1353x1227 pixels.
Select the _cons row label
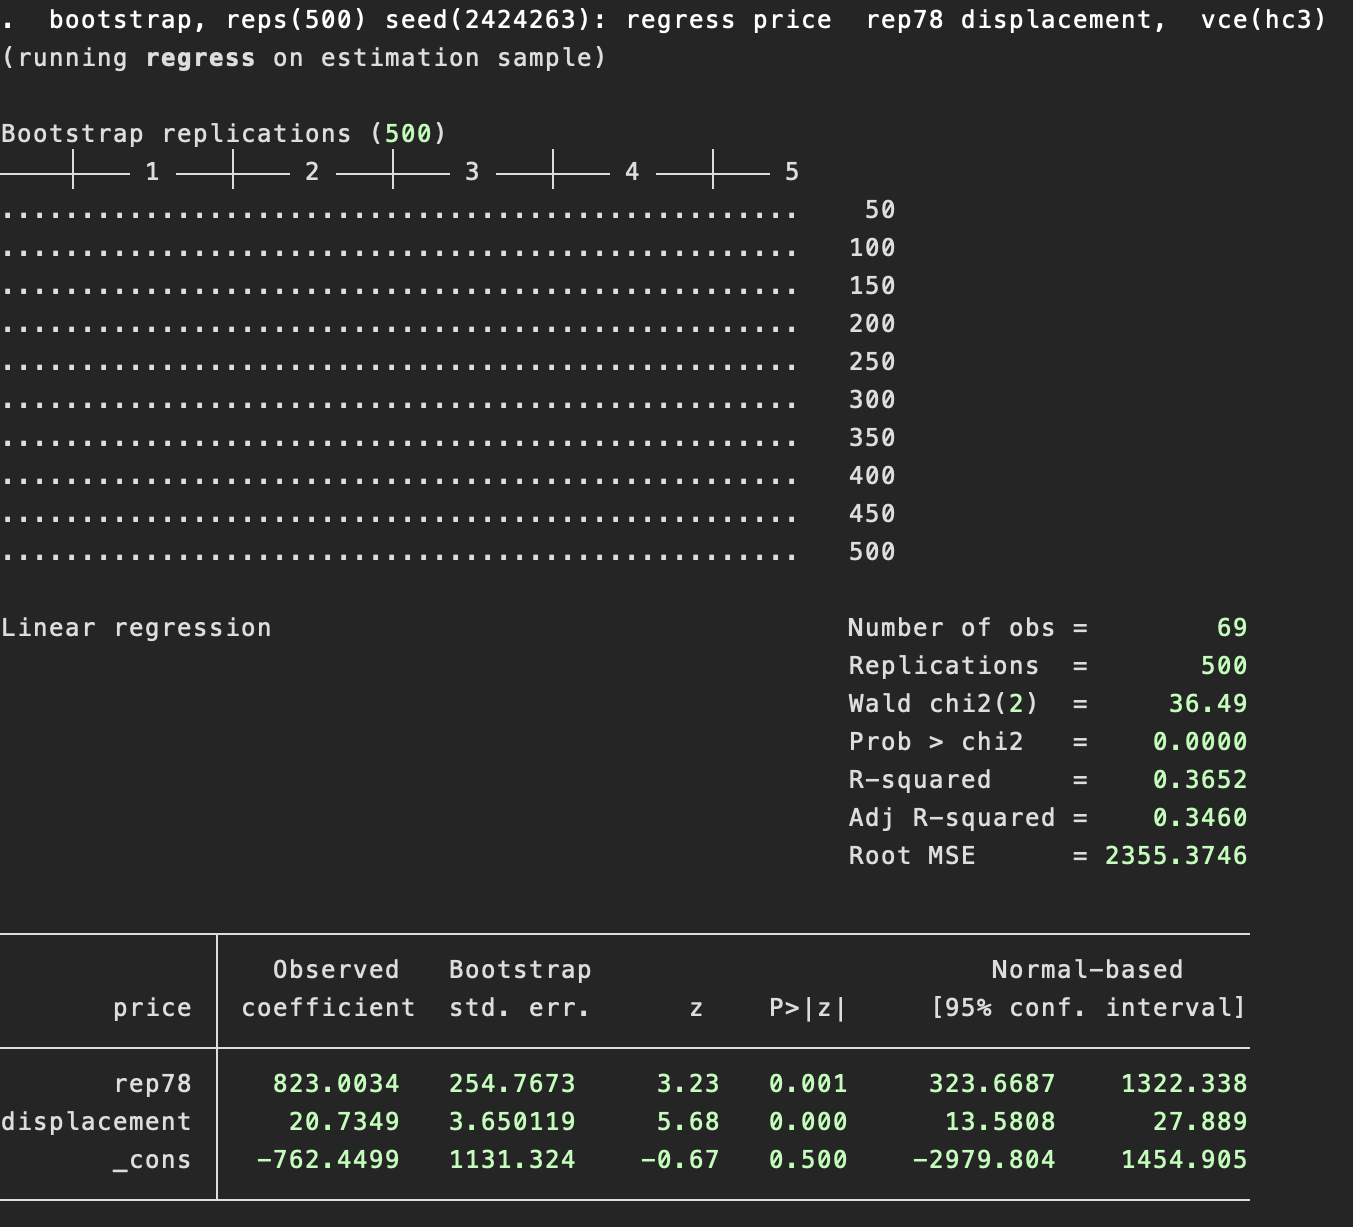152,1160
